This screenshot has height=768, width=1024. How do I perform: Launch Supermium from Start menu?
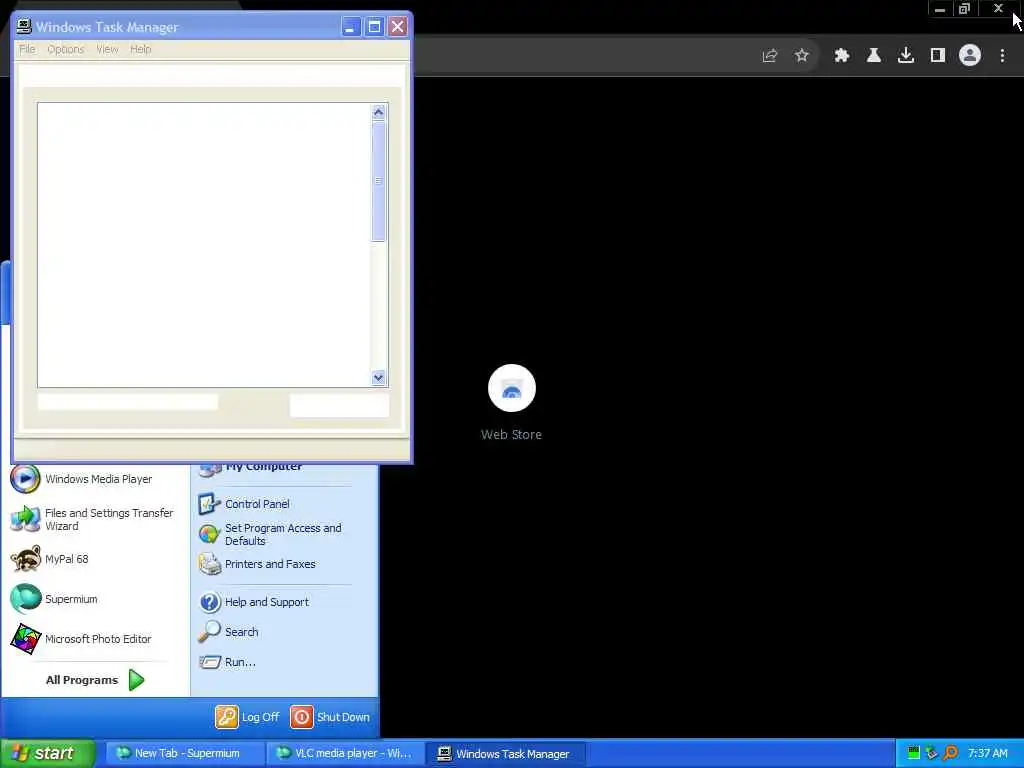click(x=54, y=600)
